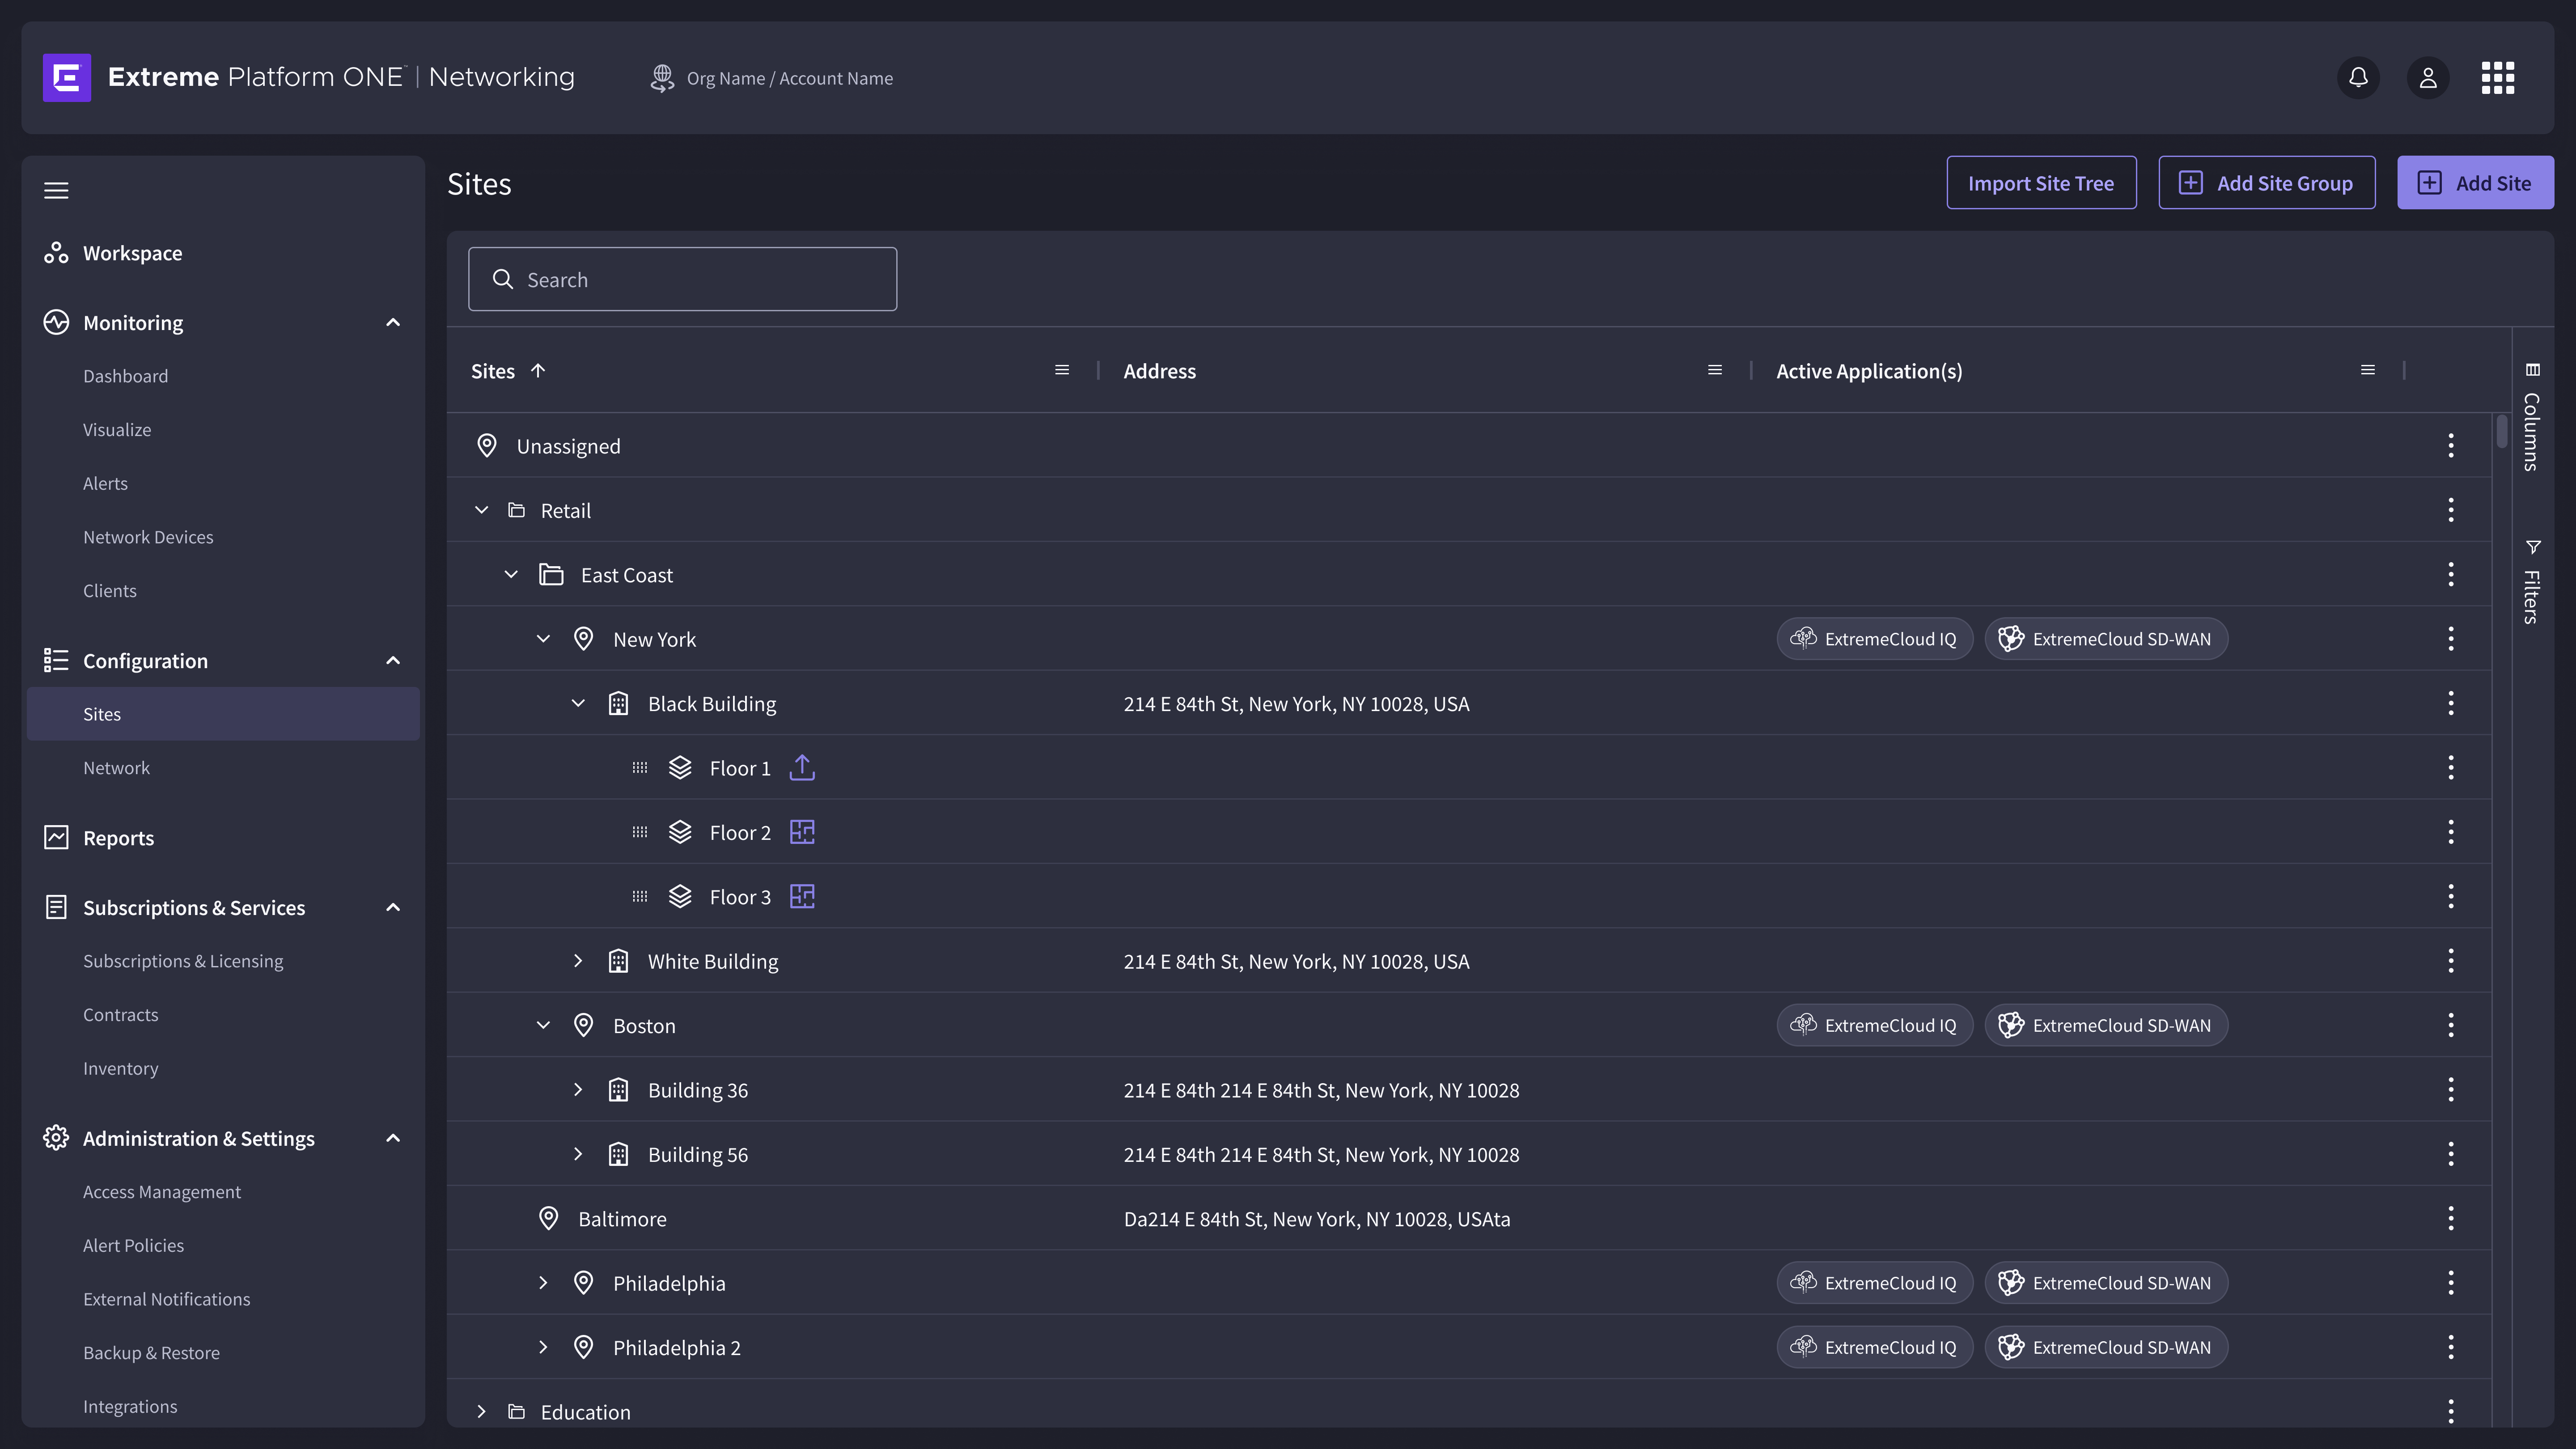Open the Filters side panel
The height and width of the screenshot is (1449, 2576).
[x=2532, y=582]
